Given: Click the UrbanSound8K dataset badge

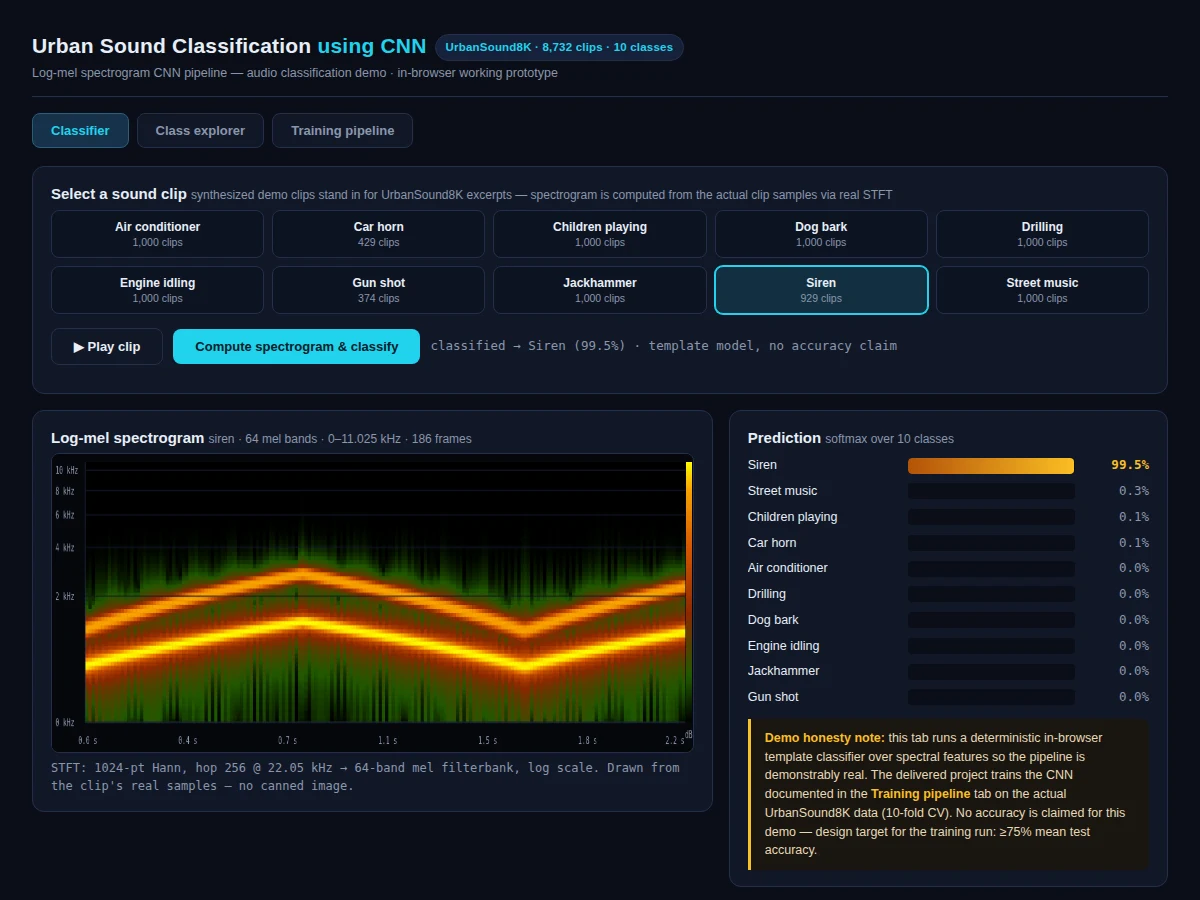Looking at the screenshot, I should pos(559,47).
